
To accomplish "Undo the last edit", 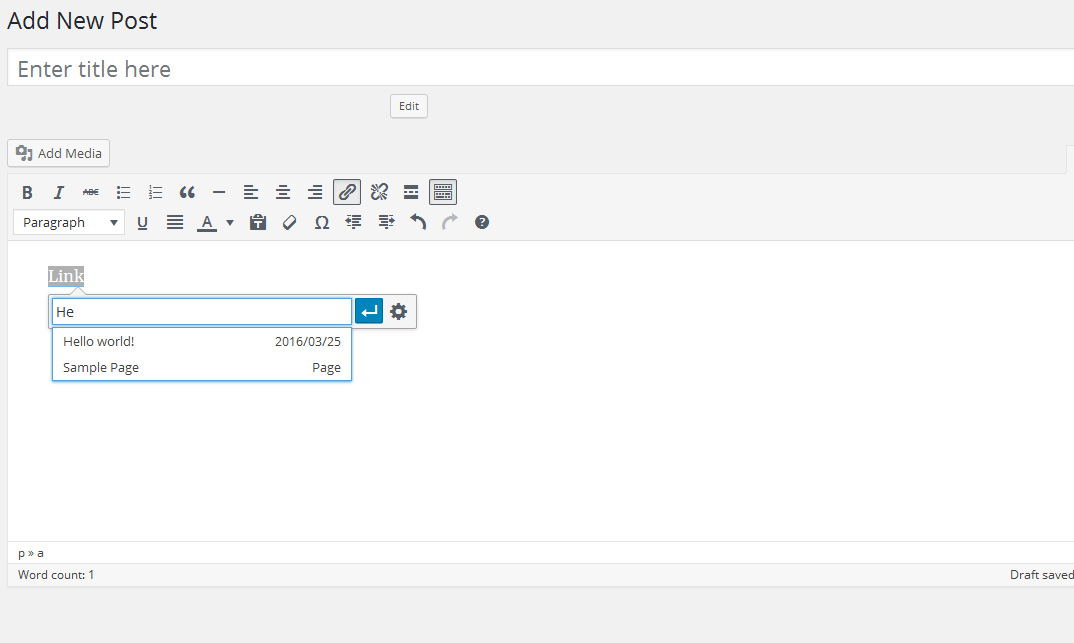I will pos(418,223).
